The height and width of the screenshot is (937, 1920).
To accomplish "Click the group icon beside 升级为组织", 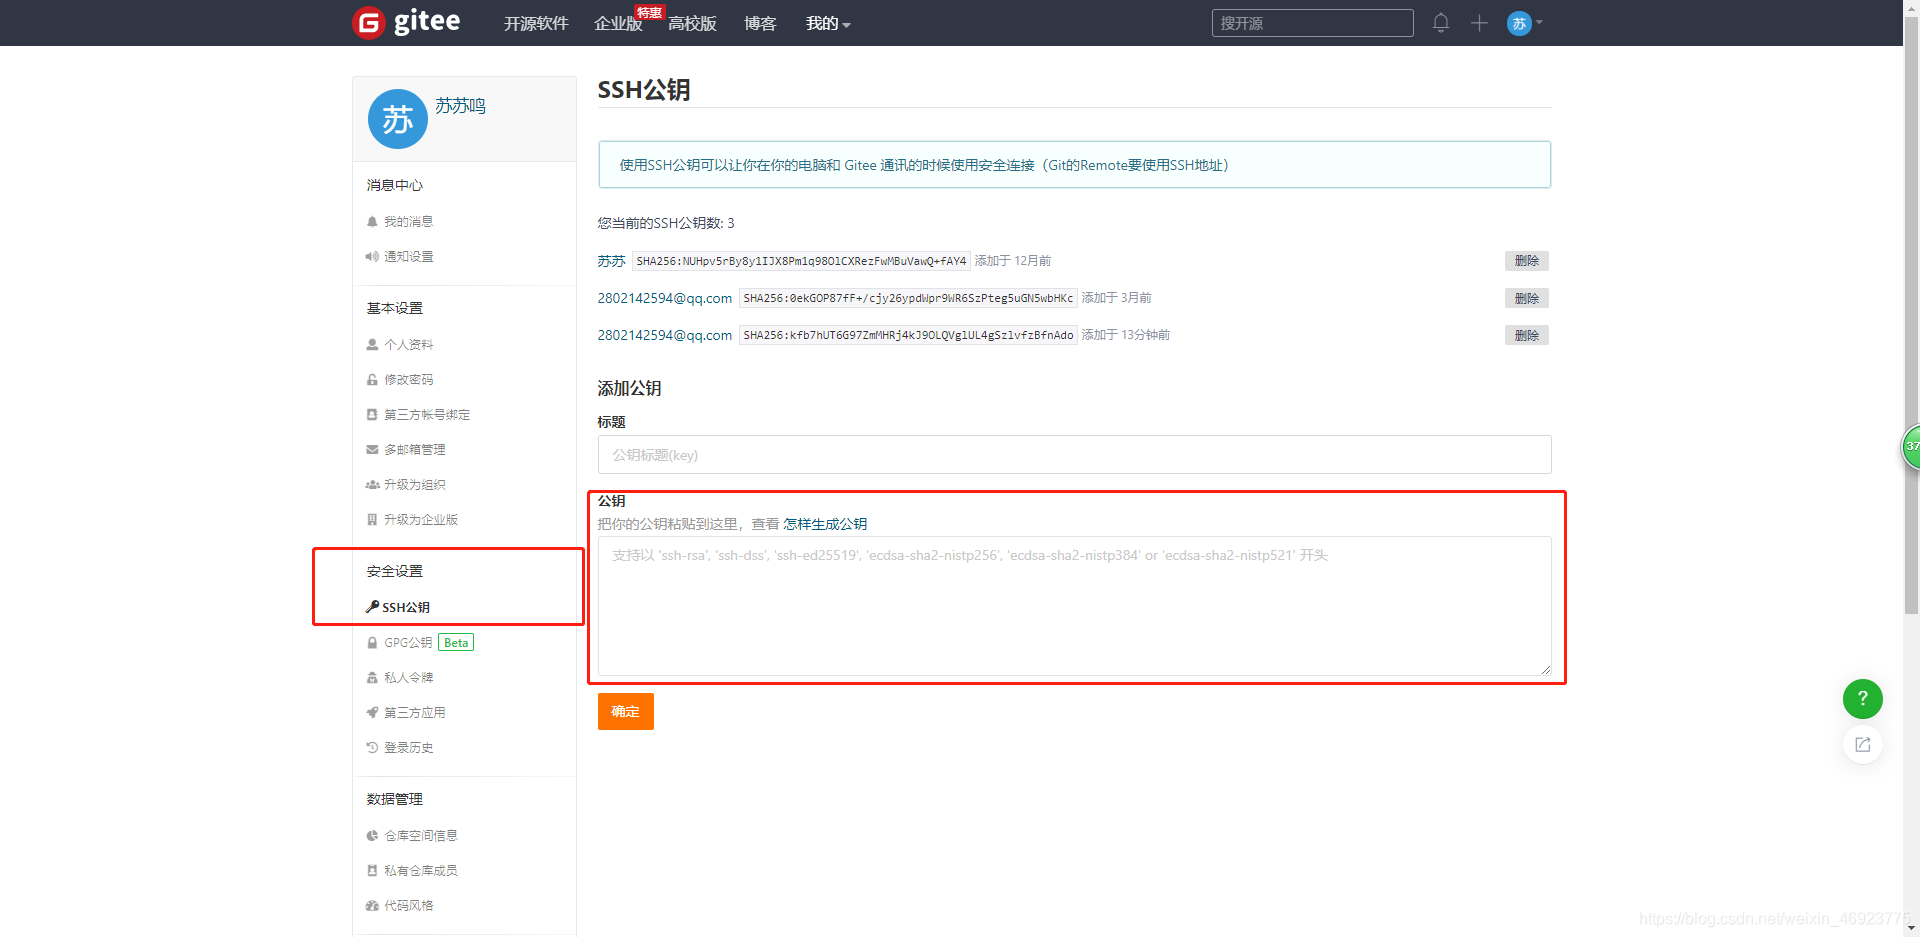I will point(372,484).
